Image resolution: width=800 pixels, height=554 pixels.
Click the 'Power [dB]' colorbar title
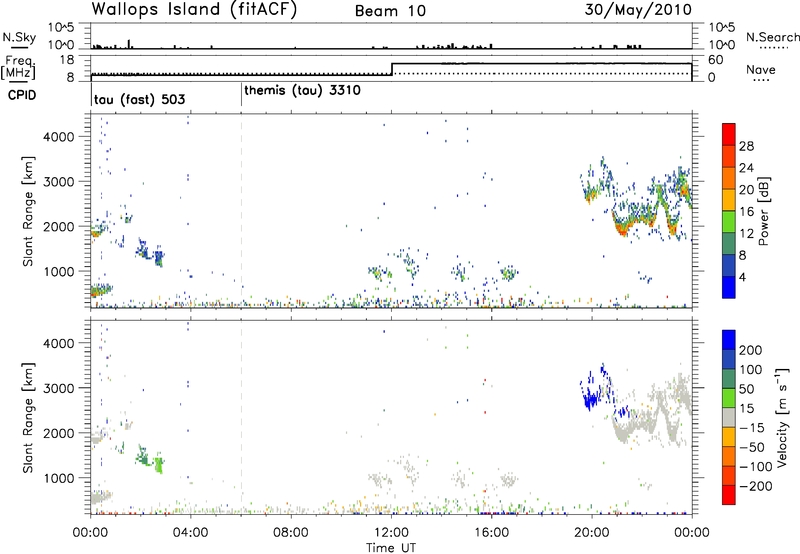[764, 211]
